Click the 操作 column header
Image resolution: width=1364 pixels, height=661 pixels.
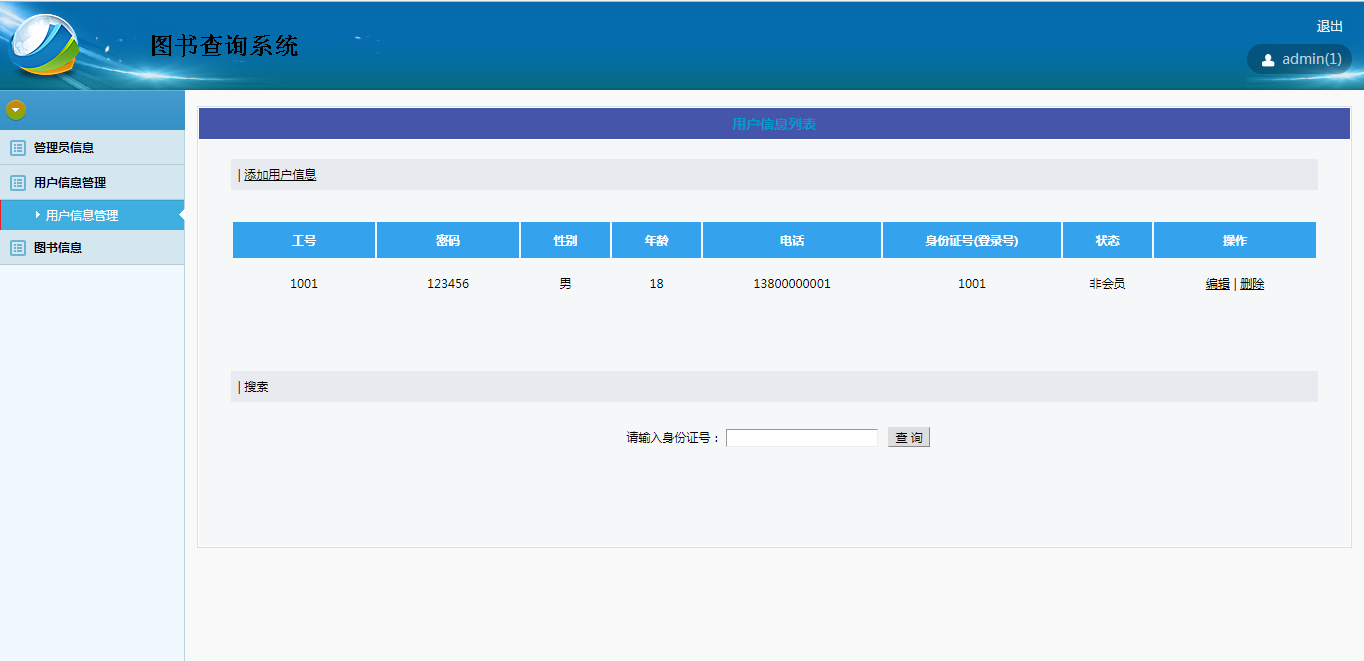click(1235, 241)
